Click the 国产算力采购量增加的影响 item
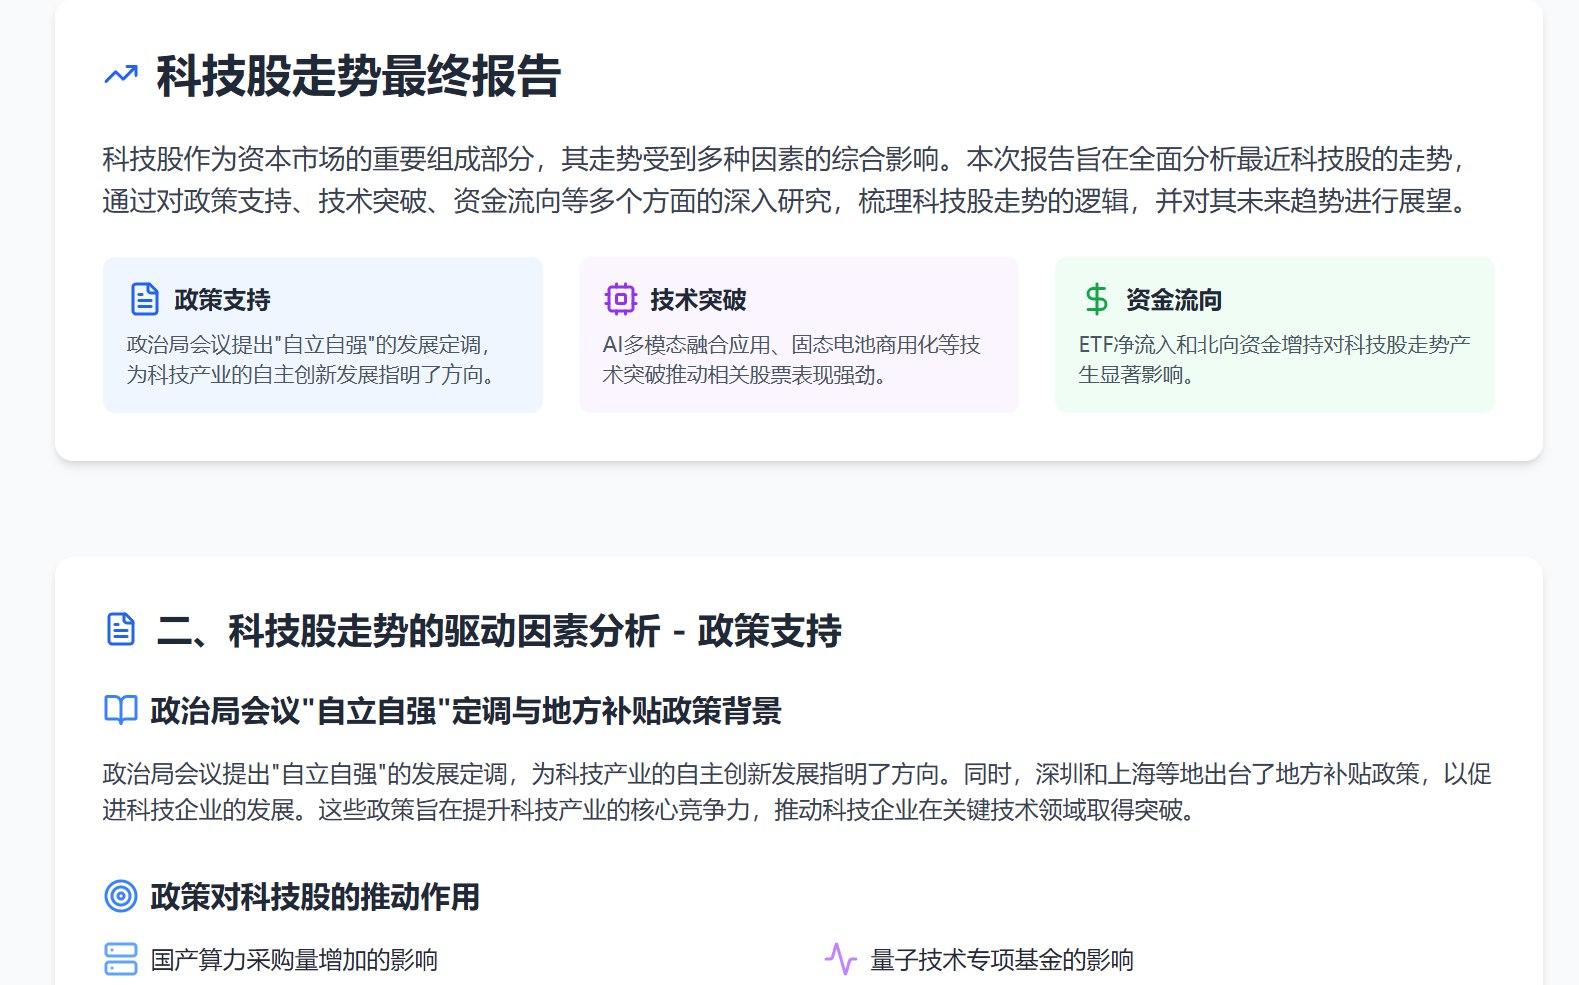Image resolution: width=1579 pixels, height=985 pixels. click(294, 960)
